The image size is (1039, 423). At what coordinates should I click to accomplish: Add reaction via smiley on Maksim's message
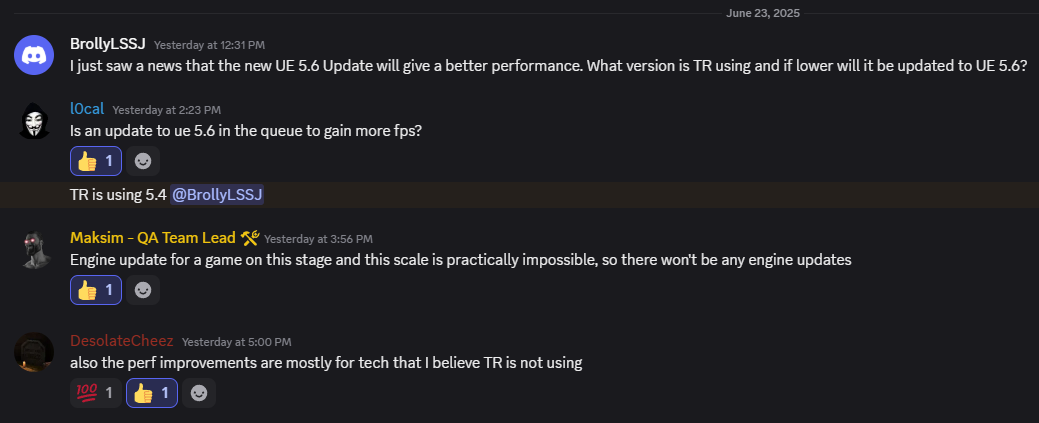point(143,290)
